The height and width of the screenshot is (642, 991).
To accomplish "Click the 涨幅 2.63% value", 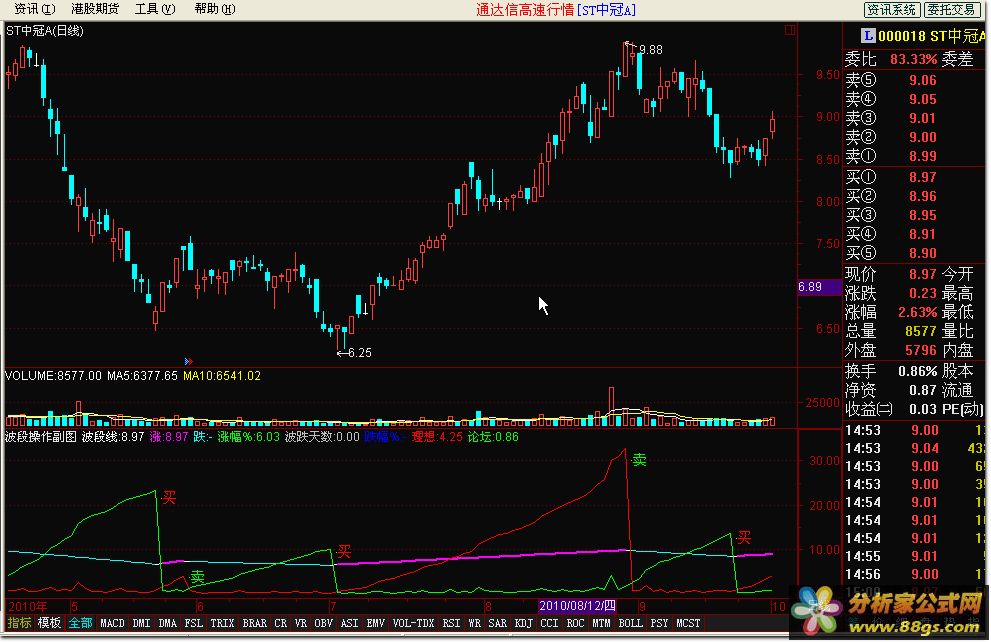I will [x=917, y=312].
